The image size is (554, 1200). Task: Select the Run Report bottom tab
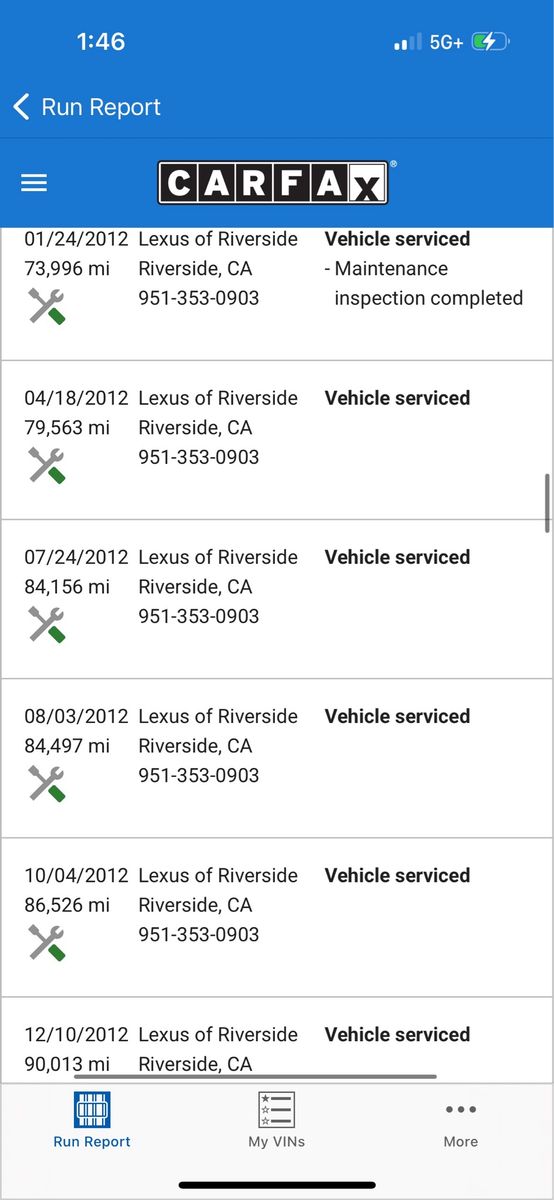click(x=92, y=1119)
